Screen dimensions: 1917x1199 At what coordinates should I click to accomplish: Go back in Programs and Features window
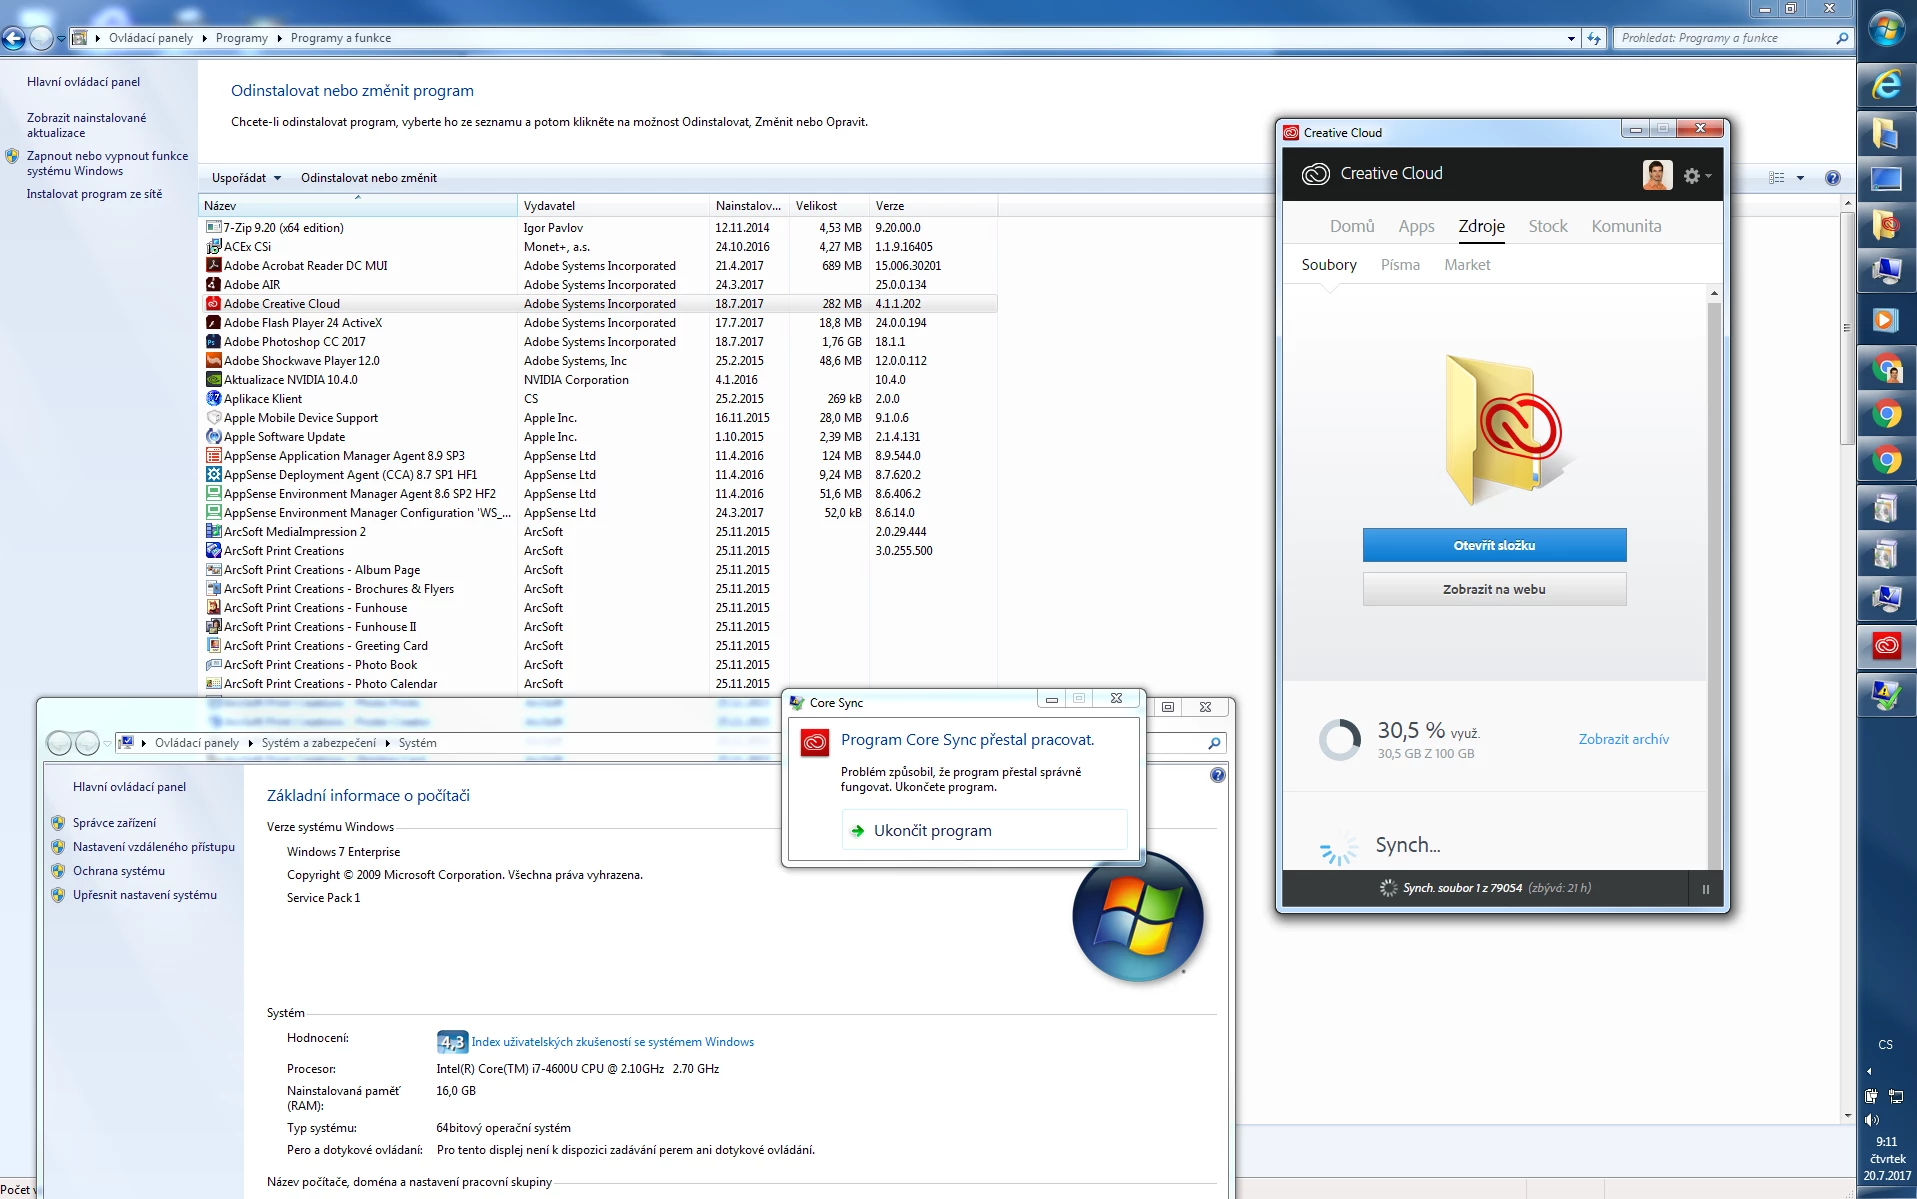(13, 38)
